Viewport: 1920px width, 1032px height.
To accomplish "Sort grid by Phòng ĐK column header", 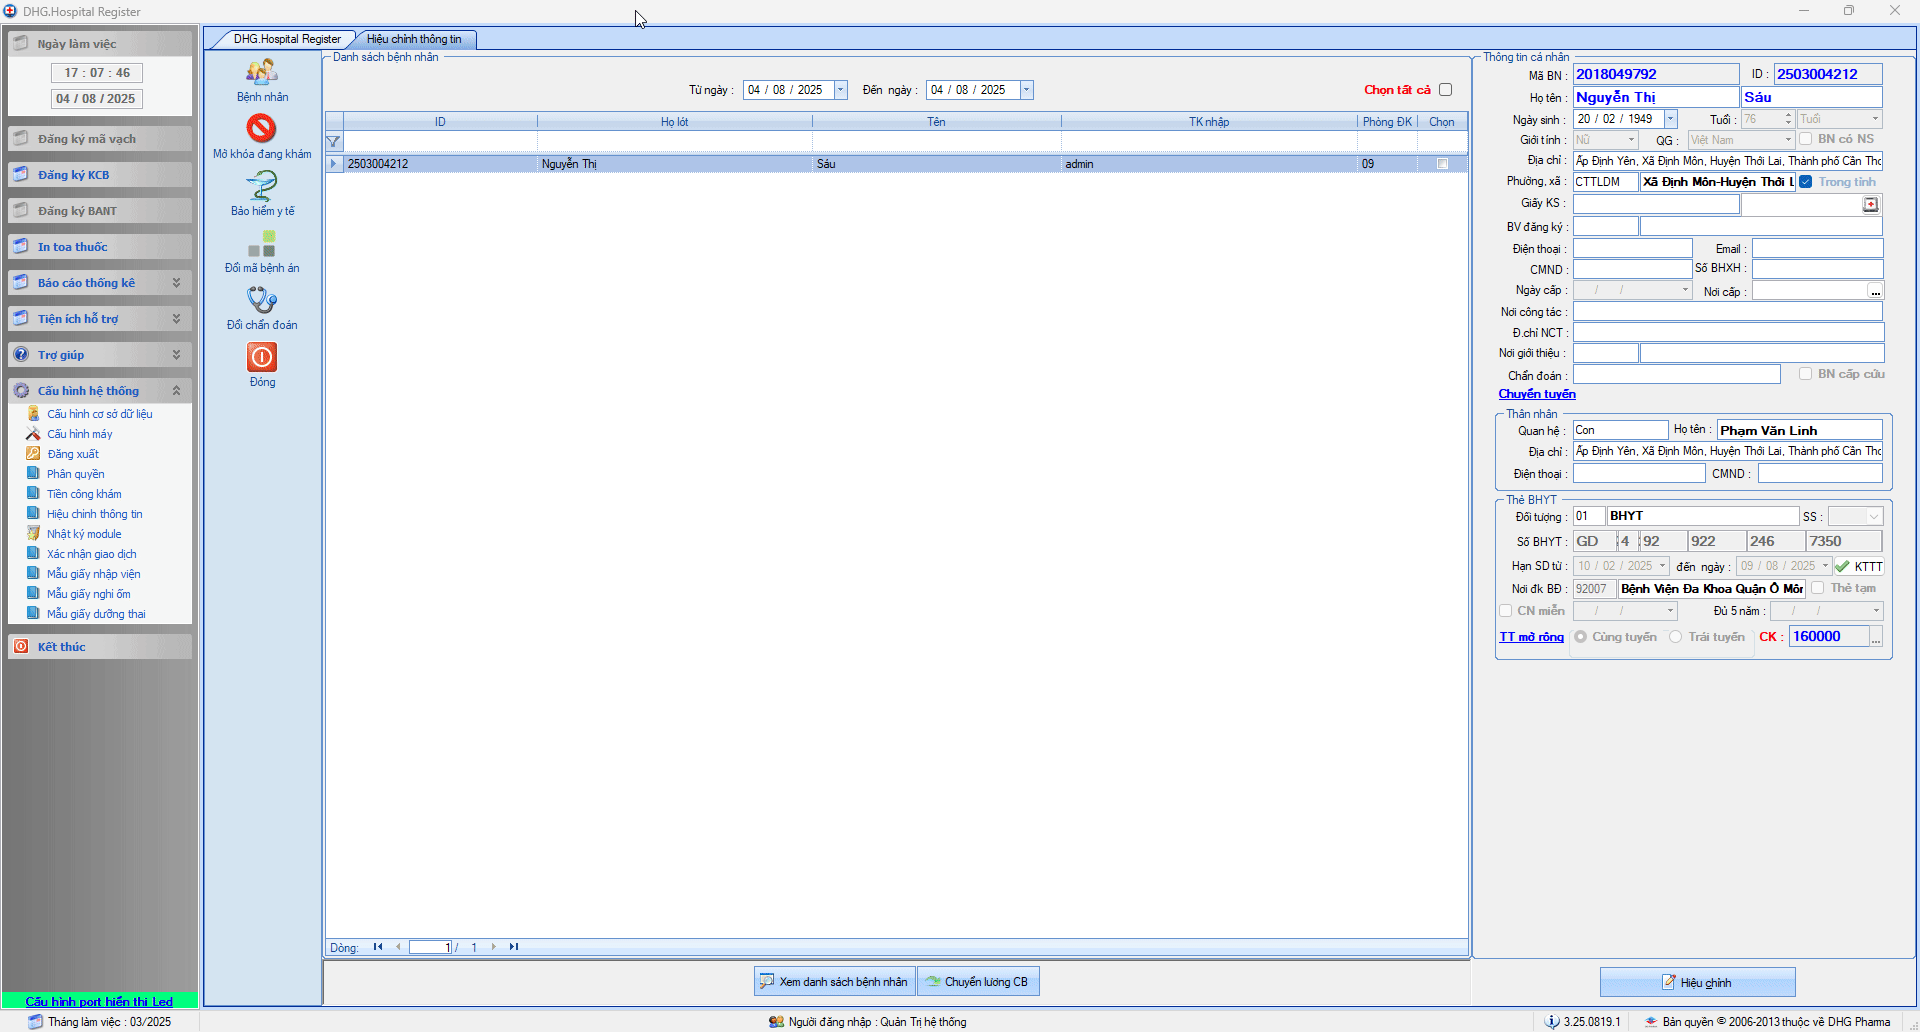I will (1387, 122).
